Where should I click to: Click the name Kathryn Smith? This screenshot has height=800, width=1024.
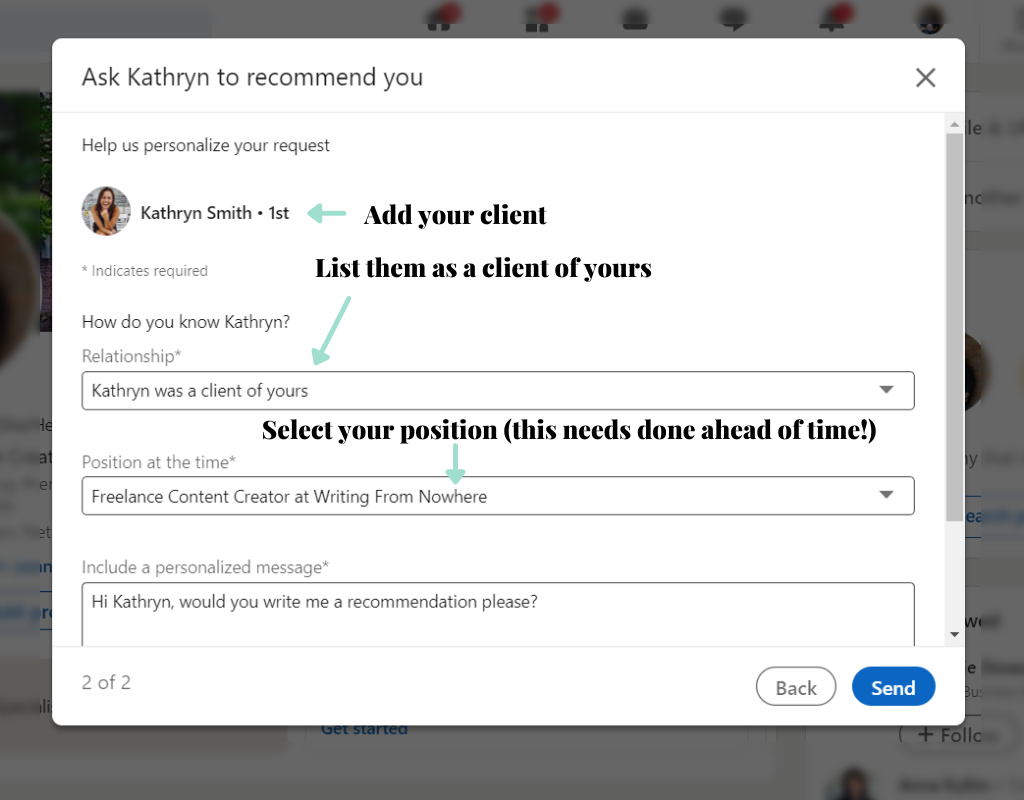pos(196,213)
